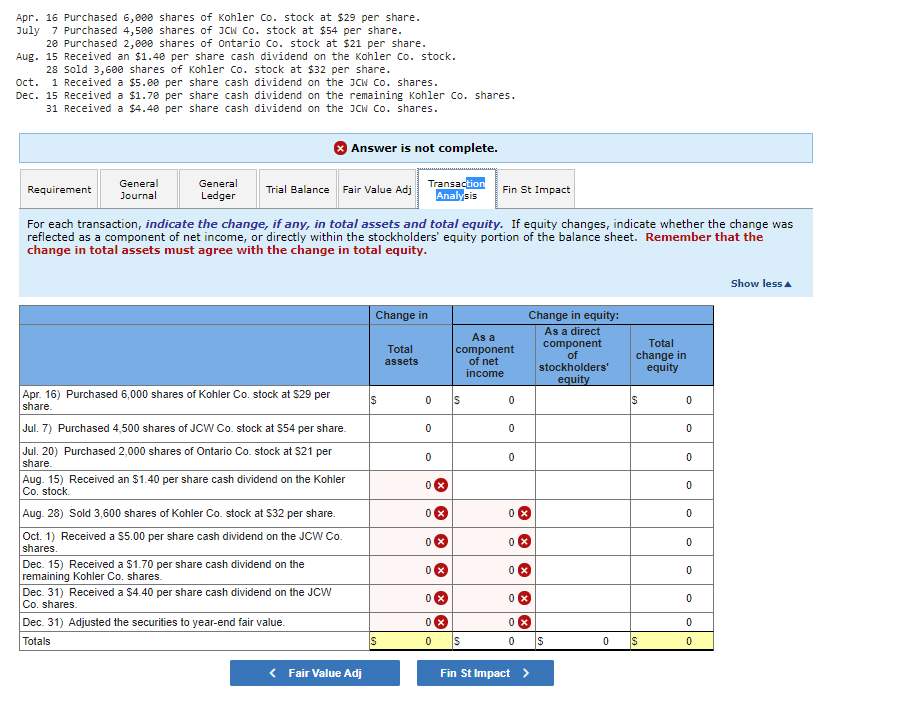Open the Requirement tab
Screen dimensions: 902x713
coord(59,189)
